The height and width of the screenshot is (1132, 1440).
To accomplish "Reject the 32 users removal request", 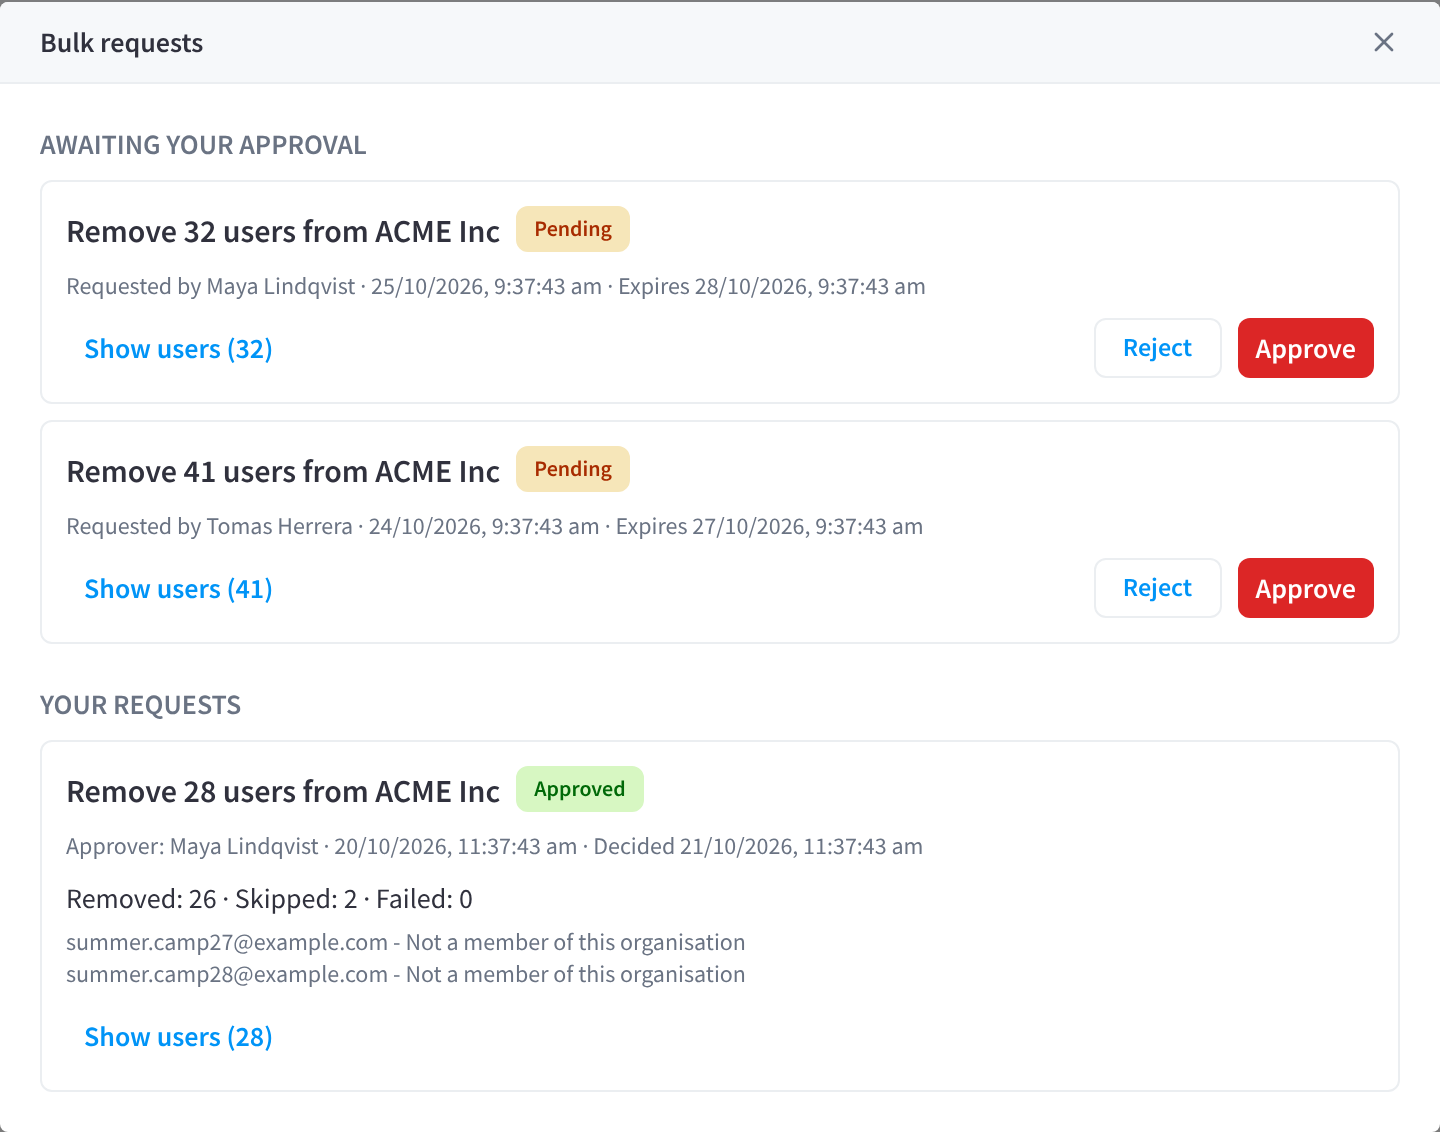I will tap(1157, 348).
